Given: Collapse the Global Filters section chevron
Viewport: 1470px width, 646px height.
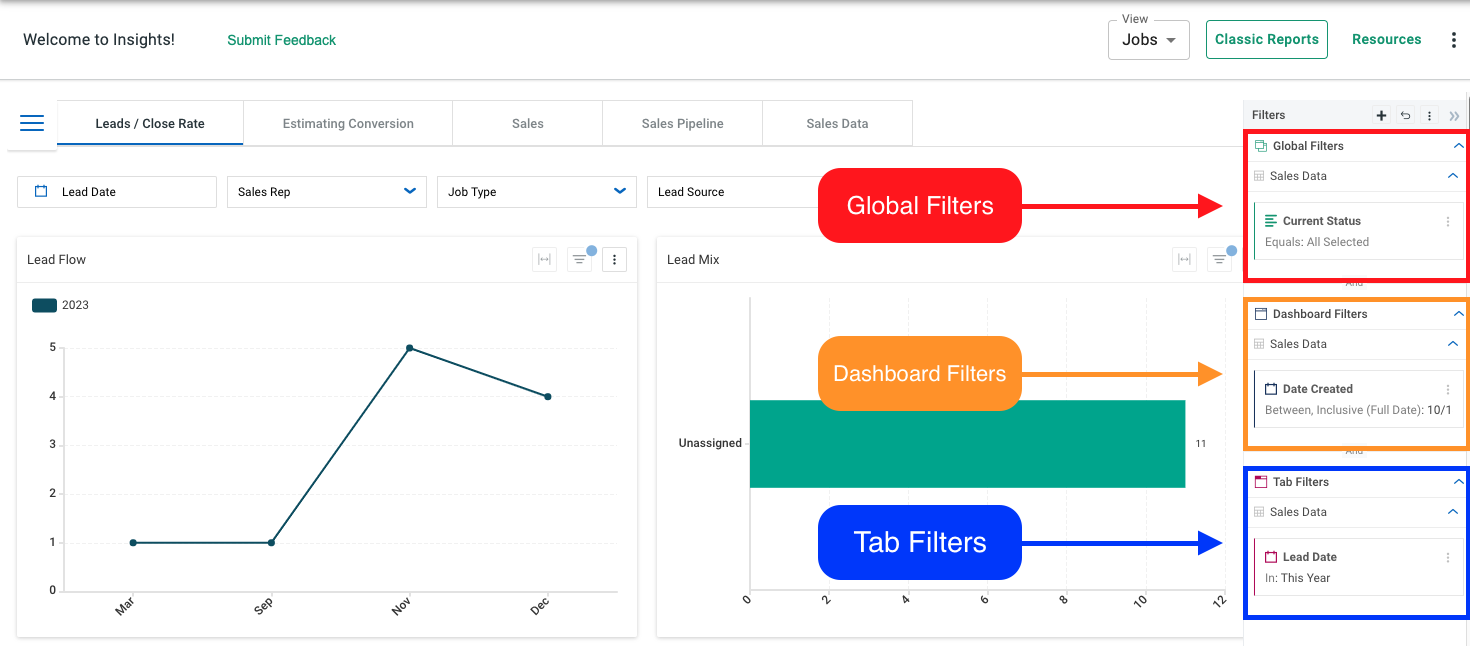Looking at the screenshot, I should point(1458,146).
